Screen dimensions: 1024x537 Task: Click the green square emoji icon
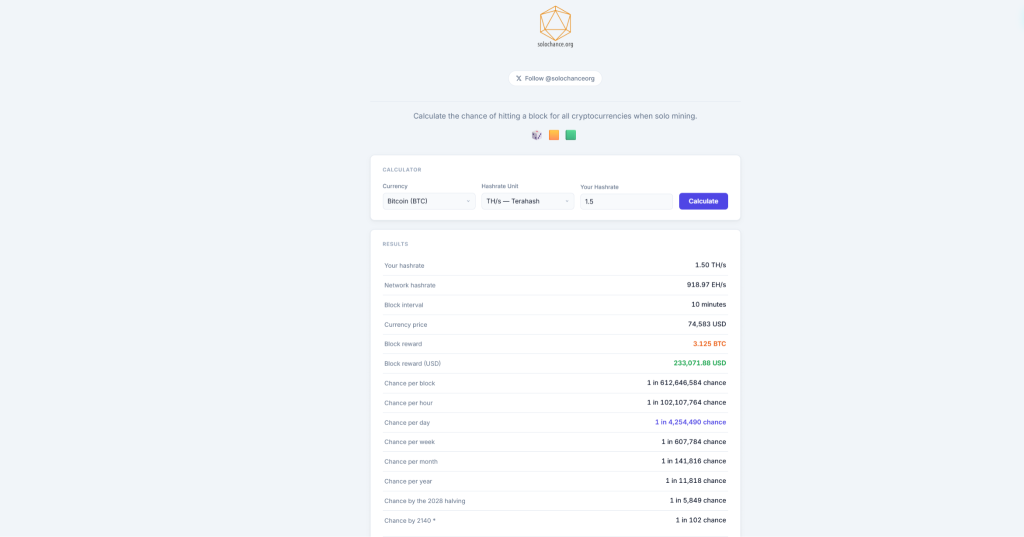(571, 135)
